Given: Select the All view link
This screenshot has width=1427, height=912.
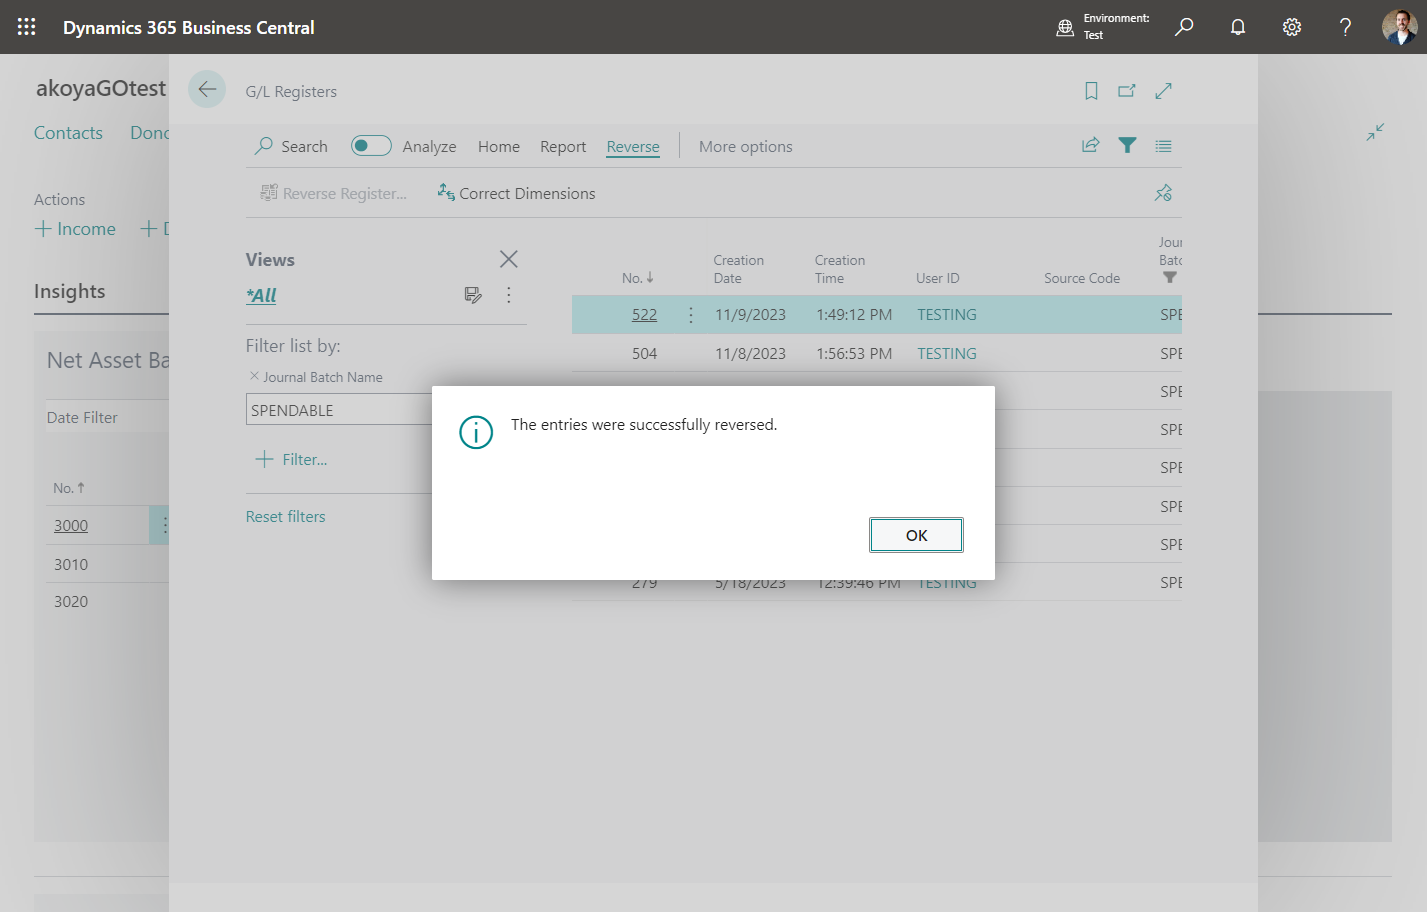Looking at the screenshot, I should point(261,295).
